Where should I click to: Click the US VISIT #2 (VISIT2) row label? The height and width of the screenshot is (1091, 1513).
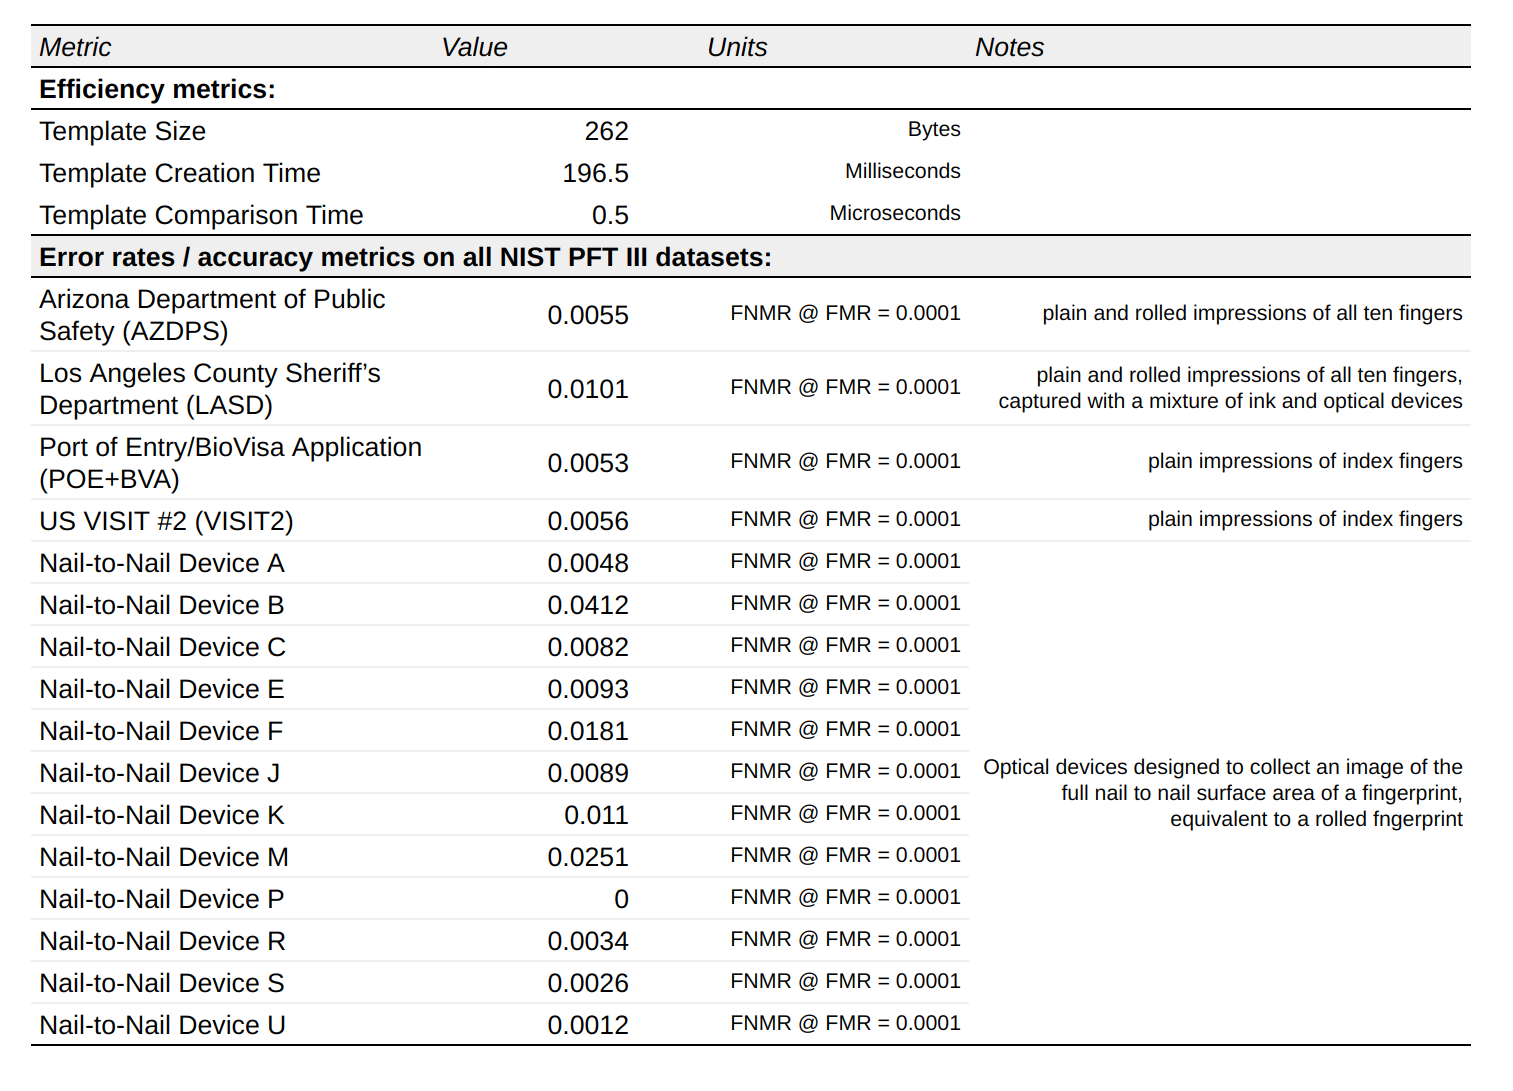tap(166, 521)
